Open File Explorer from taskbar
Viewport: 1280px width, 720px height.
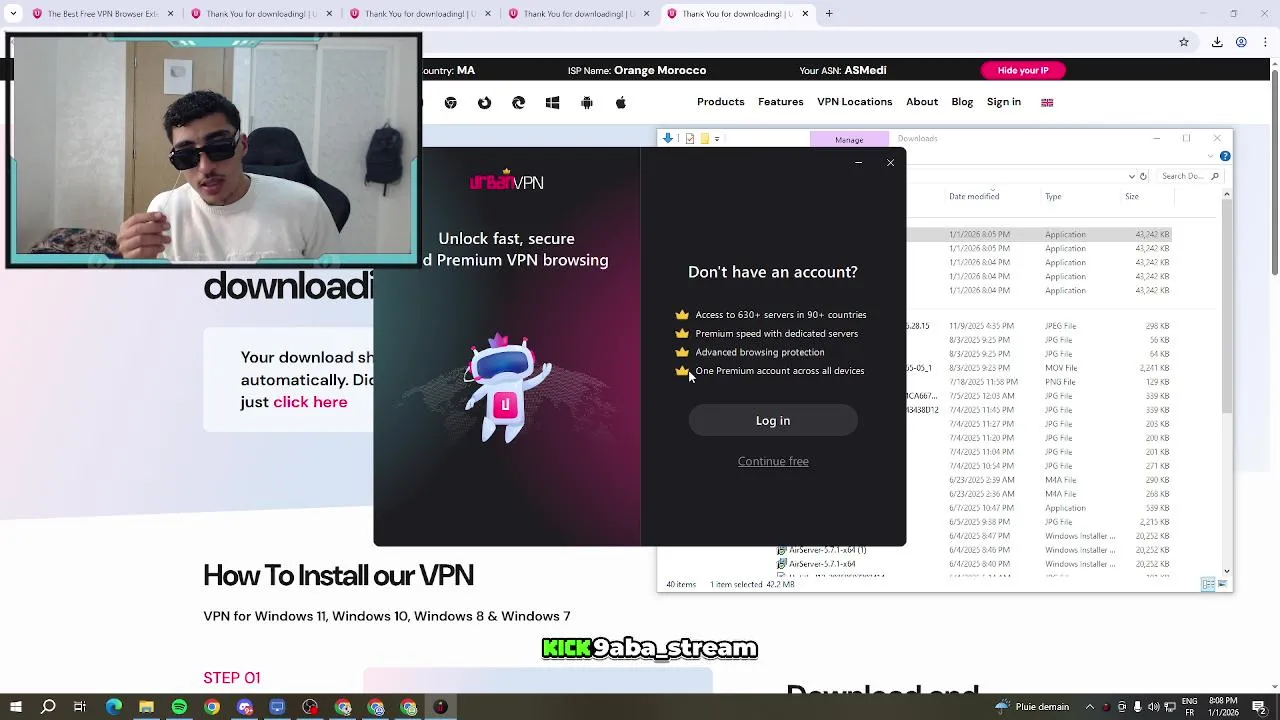click(x=146, y=707)
